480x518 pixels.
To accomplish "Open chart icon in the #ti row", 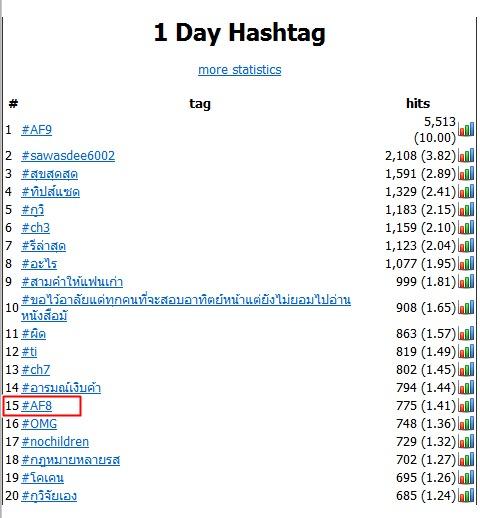I will [x=466, y=351].
